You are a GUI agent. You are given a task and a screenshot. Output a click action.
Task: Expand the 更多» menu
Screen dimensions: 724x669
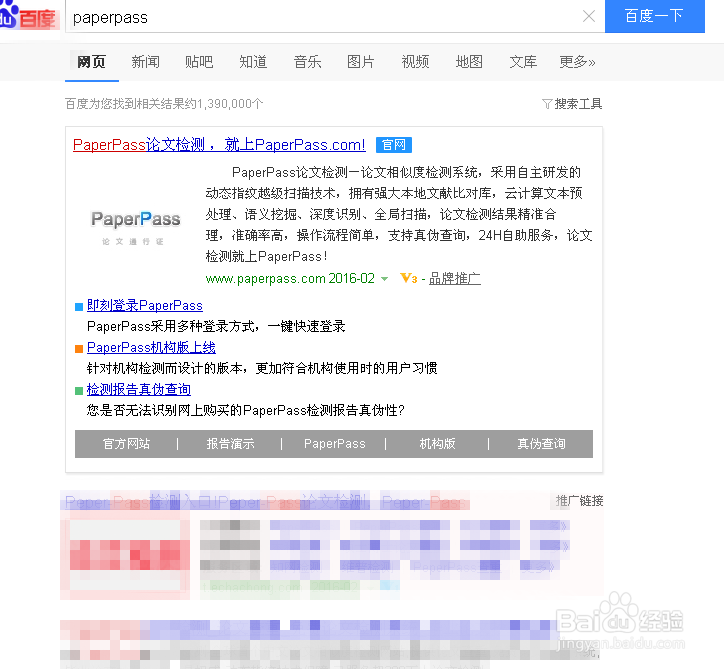click(577, 62)
